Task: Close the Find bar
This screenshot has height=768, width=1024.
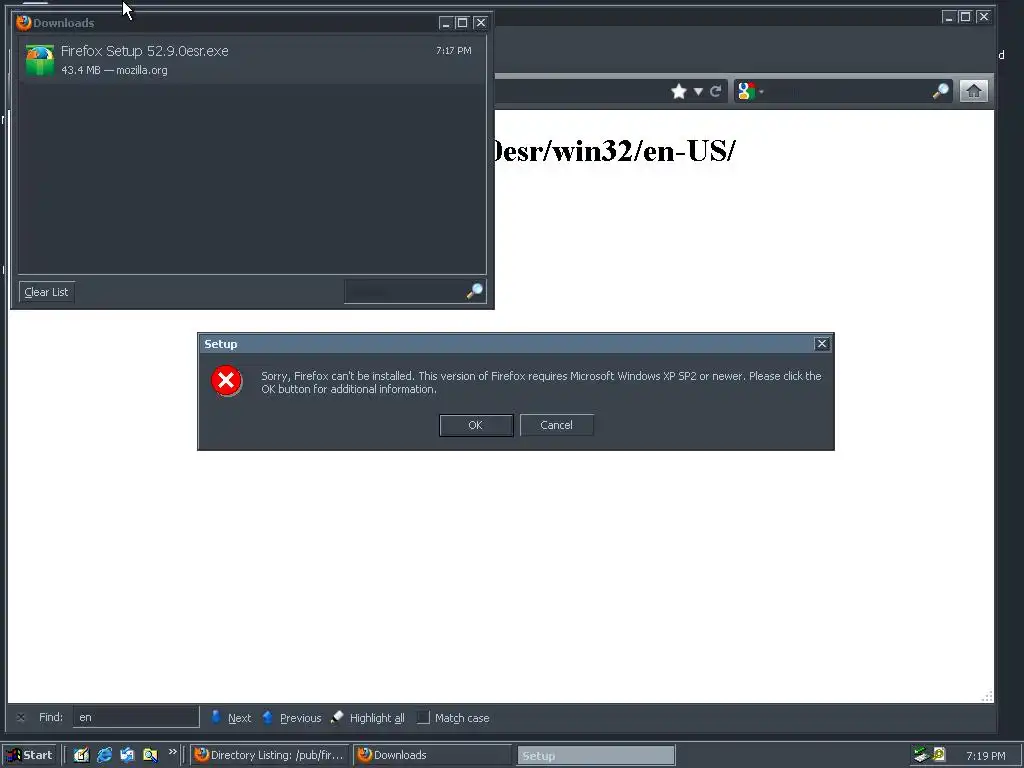Action: (x=21, y=717)
